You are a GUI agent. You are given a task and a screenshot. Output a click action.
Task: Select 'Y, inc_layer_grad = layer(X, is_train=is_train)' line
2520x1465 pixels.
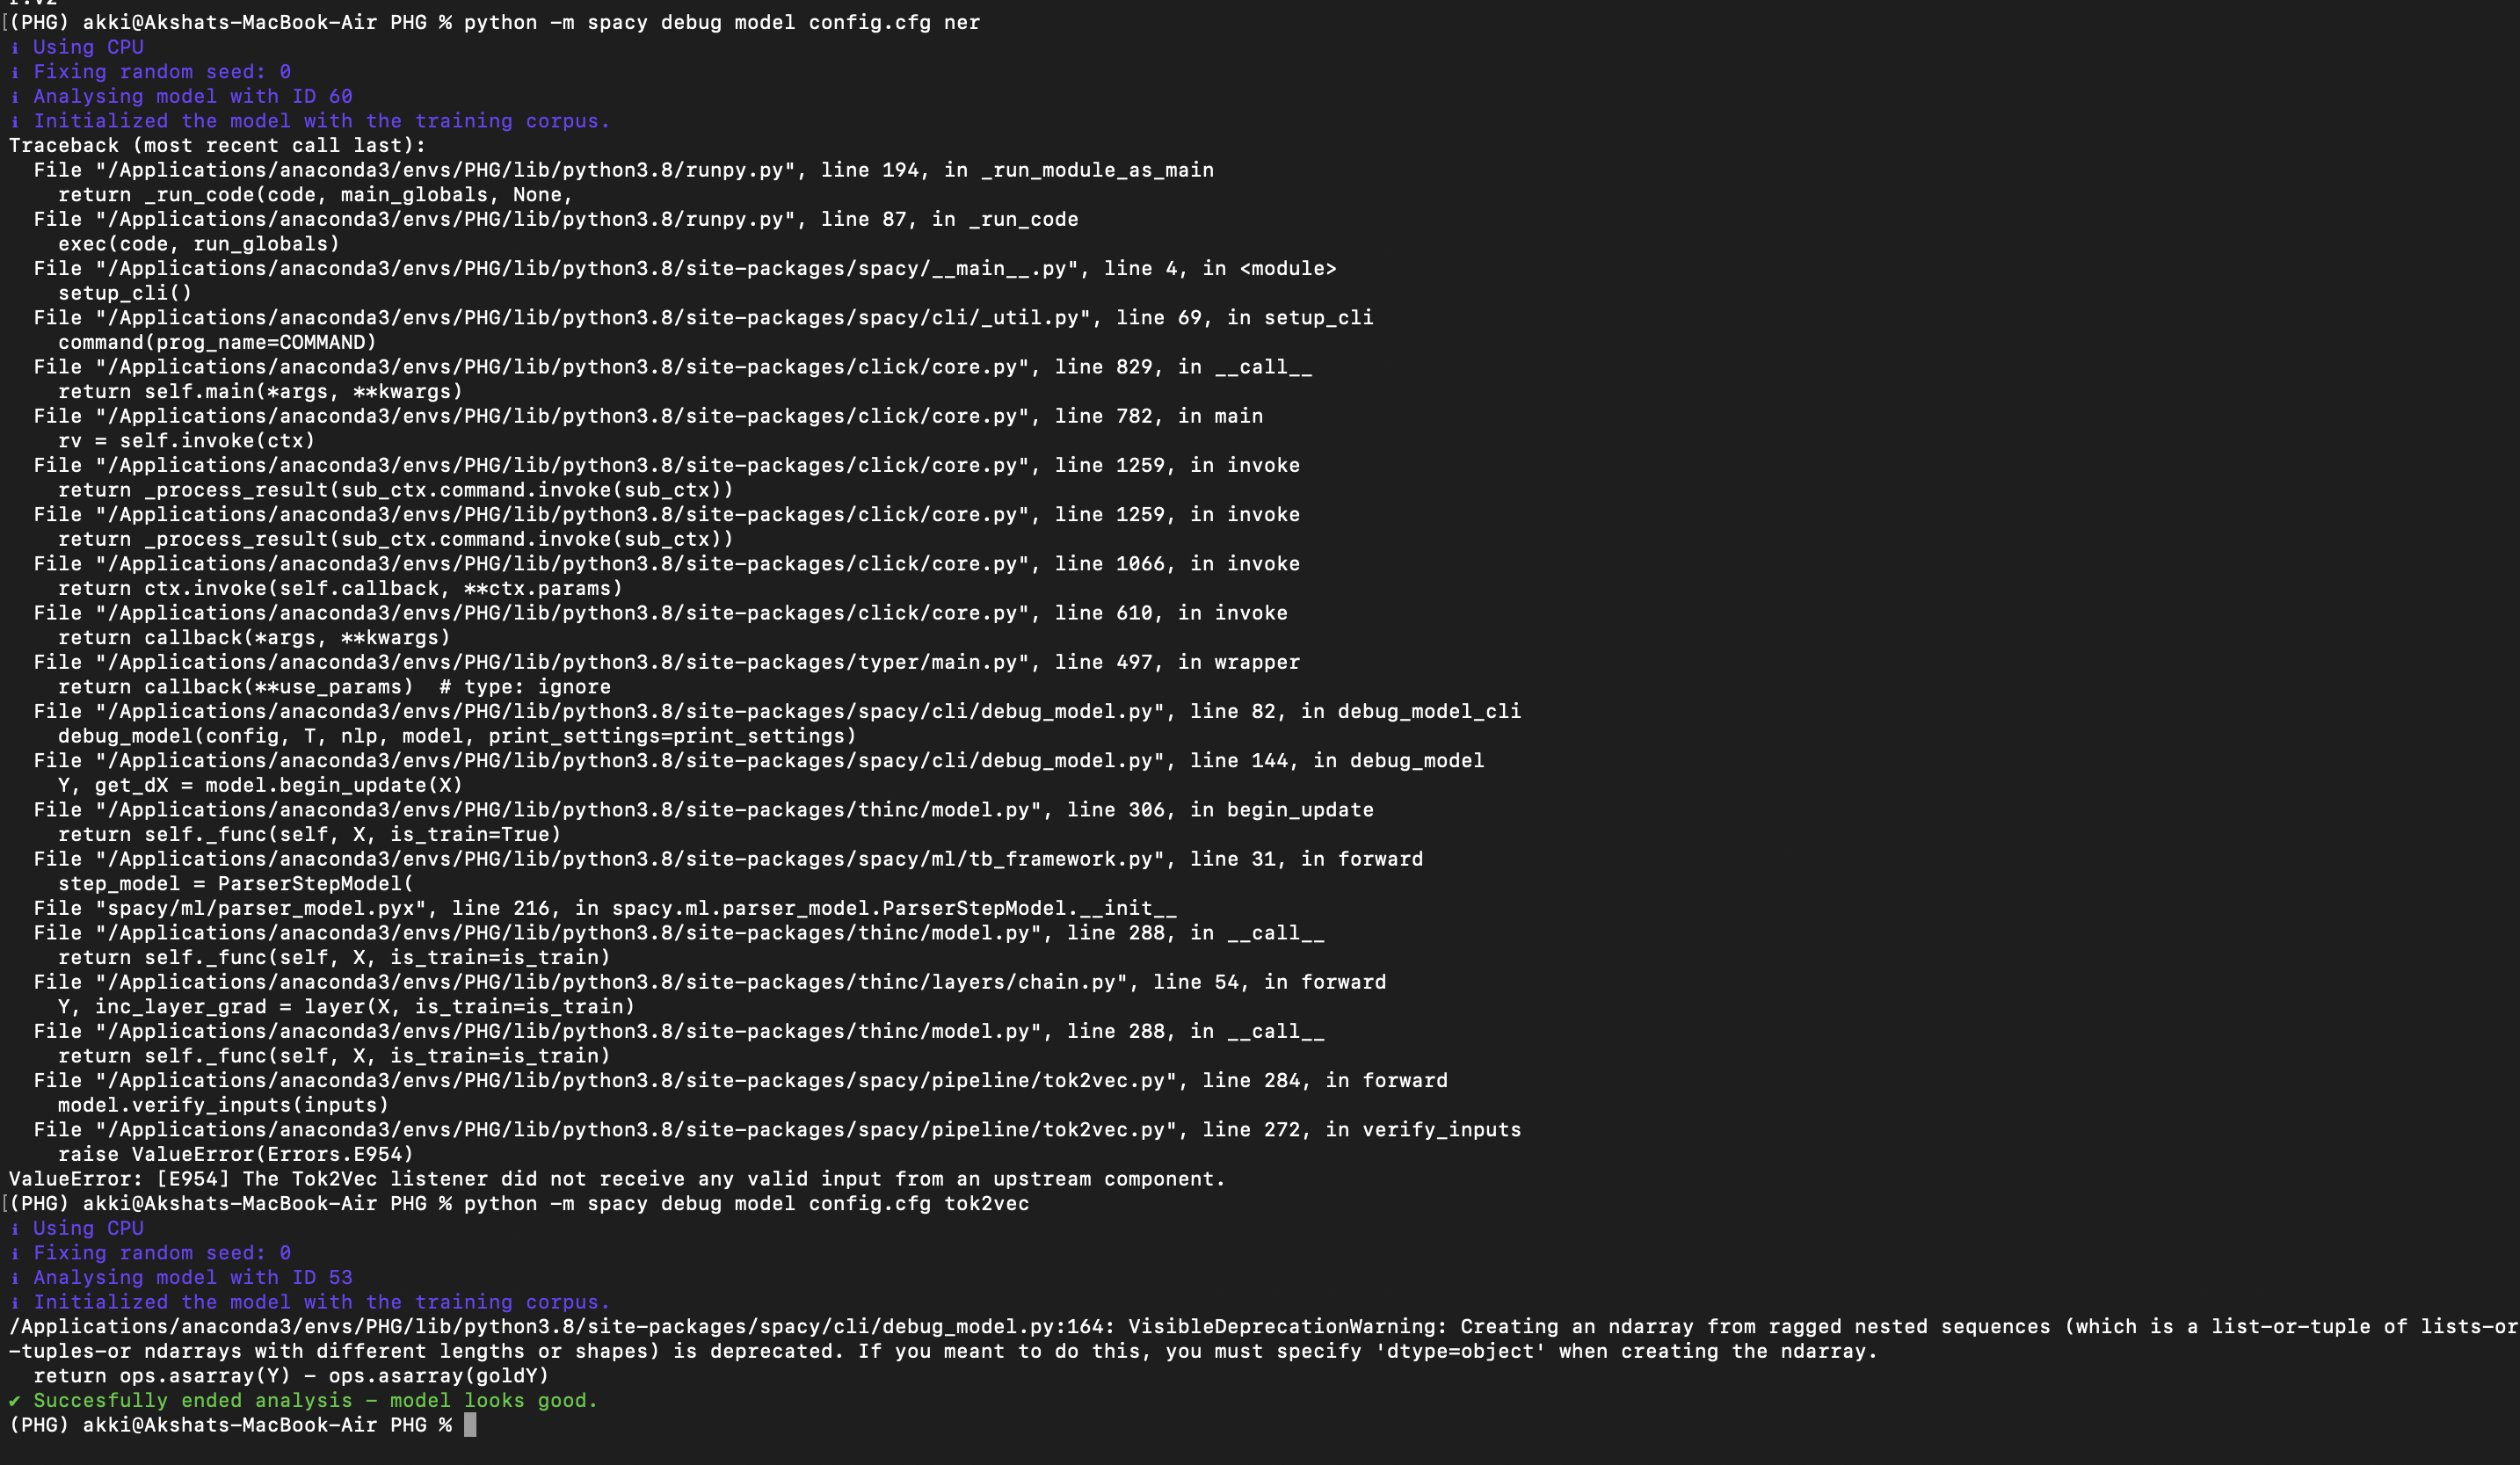point(346,1007)
